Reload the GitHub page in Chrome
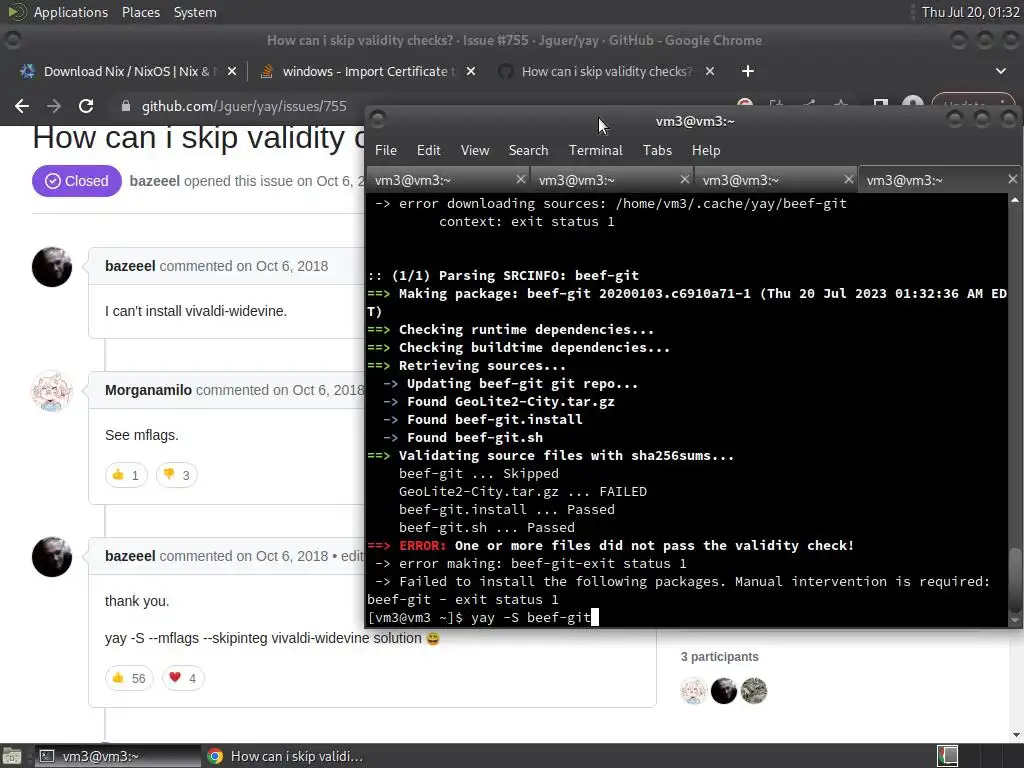This screenshot has height=768, width=1024. pos(86,106)
